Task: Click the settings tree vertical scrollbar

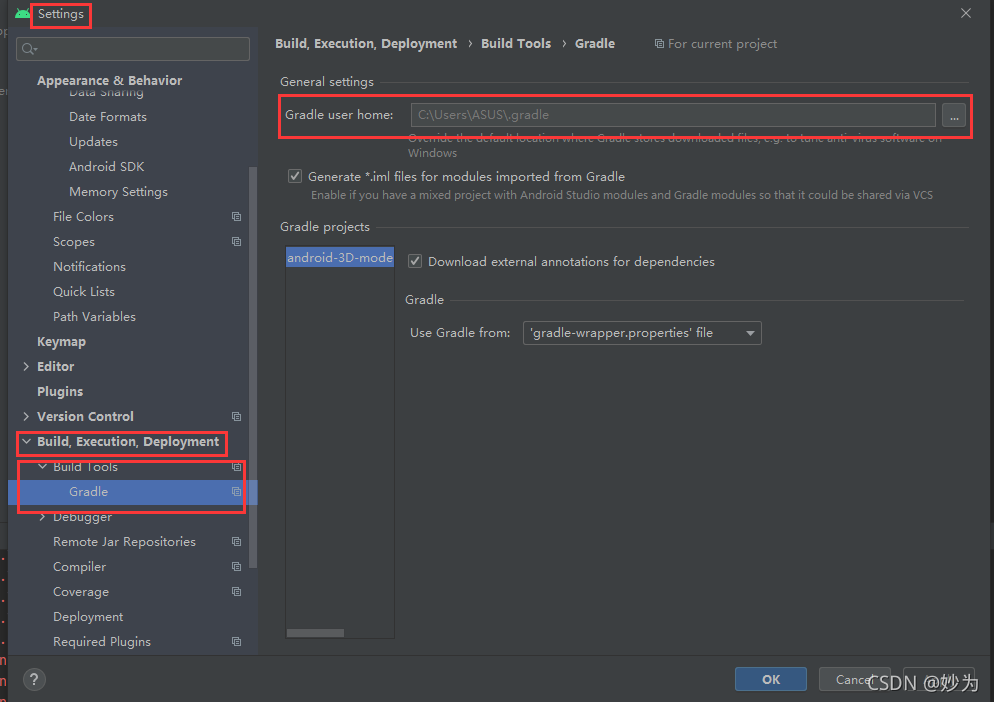Action: coord(253,367)
